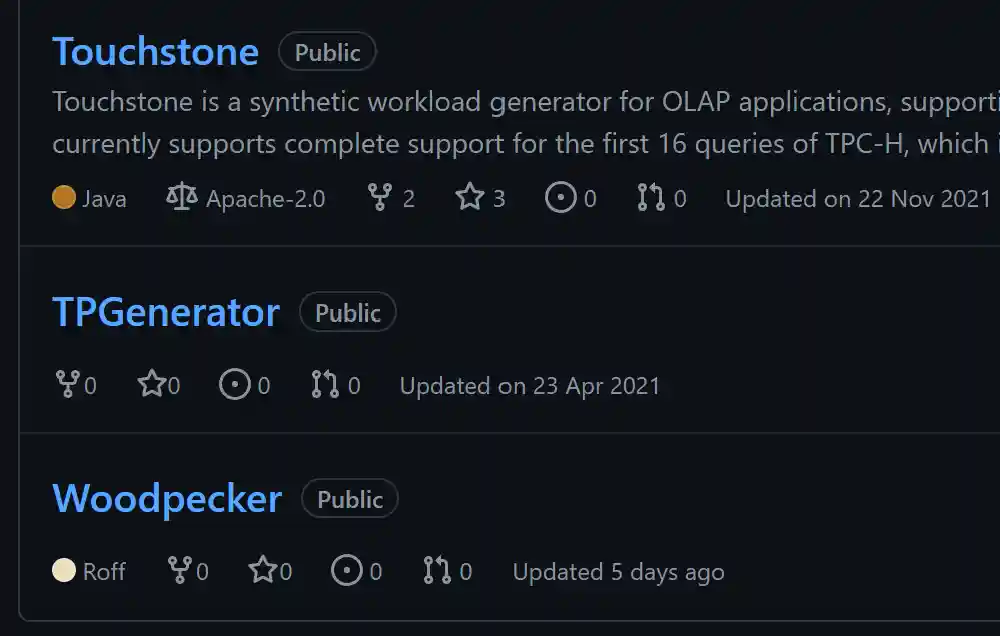Click the Apache-2.0 license text
This screenshot has width=1000, height=636.
tap(265, 199)
